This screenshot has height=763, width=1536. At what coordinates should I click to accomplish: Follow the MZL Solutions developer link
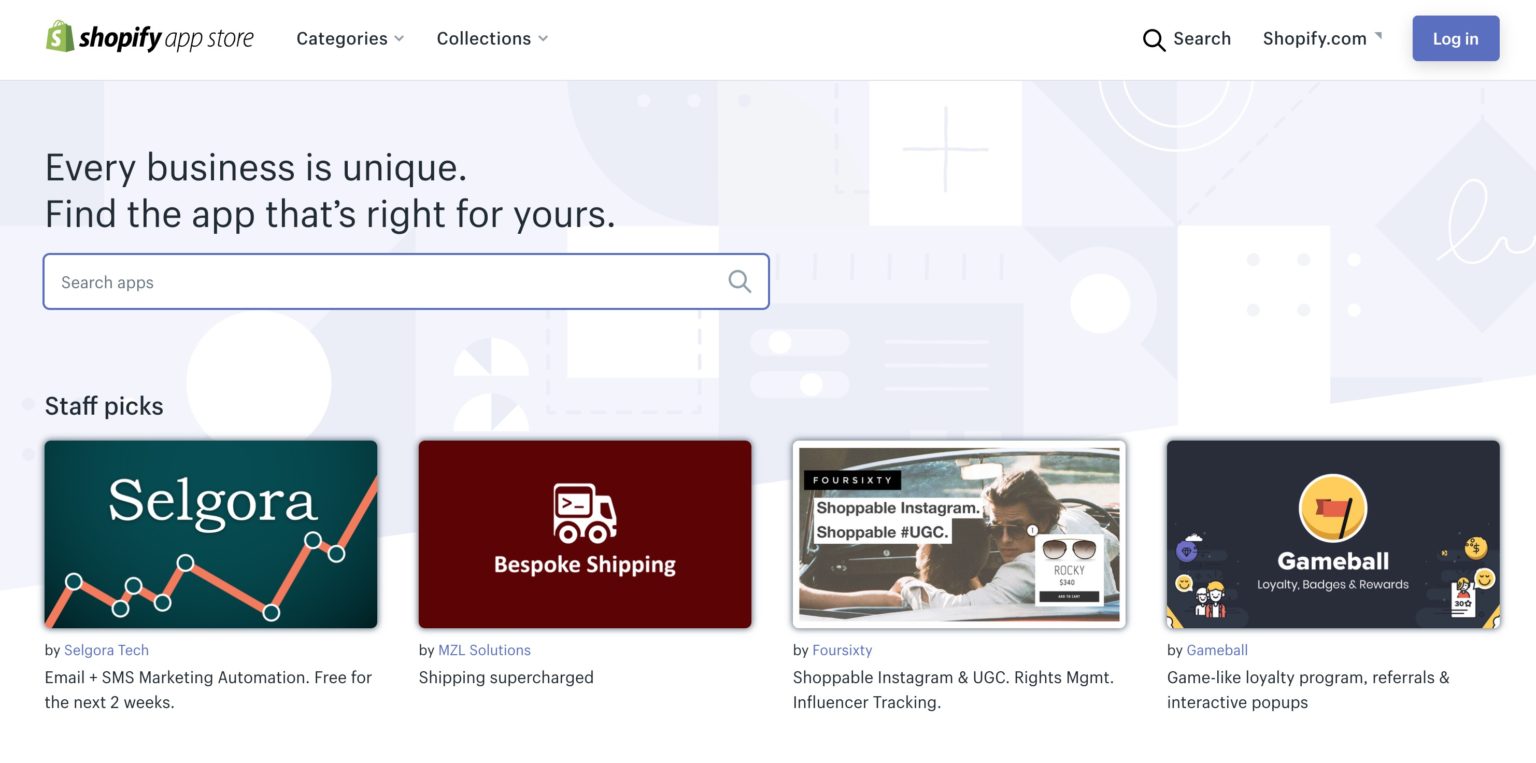[484, 650]
